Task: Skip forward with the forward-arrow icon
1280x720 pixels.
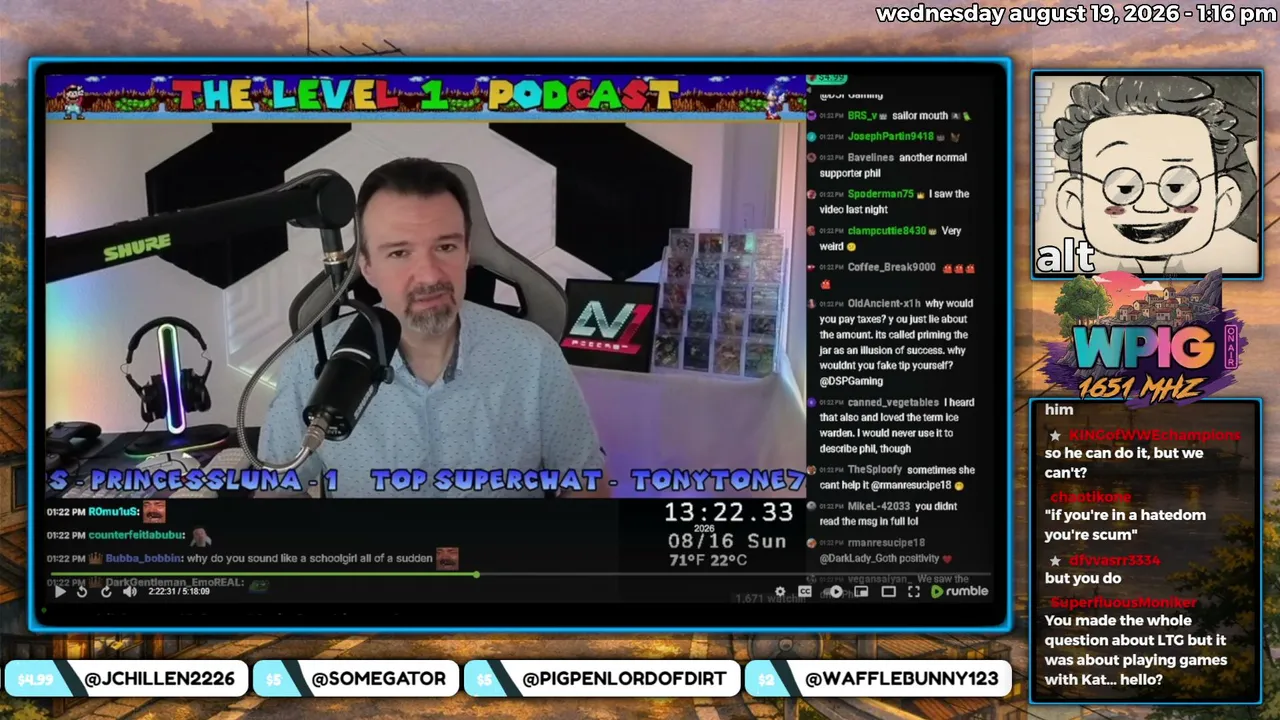Action: pyautogui.click(x=106, y=591)
